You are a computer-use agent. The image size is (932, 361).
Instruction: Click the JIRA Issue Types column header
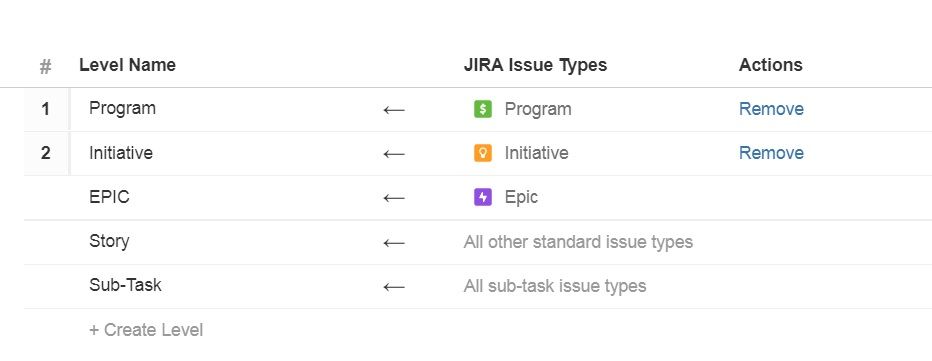point(535,65)
